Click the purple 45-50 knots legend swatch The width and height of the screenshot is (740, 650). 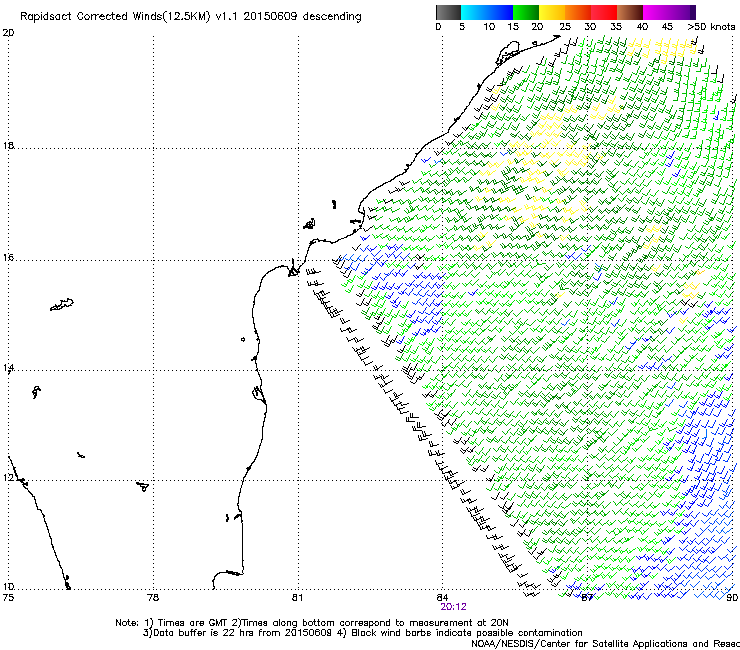pyautogui.click(x=682, y=12)
